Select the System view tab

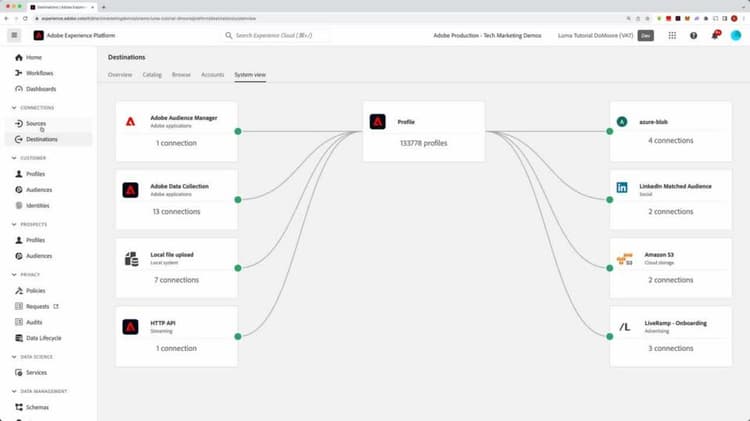pos(250,75)
